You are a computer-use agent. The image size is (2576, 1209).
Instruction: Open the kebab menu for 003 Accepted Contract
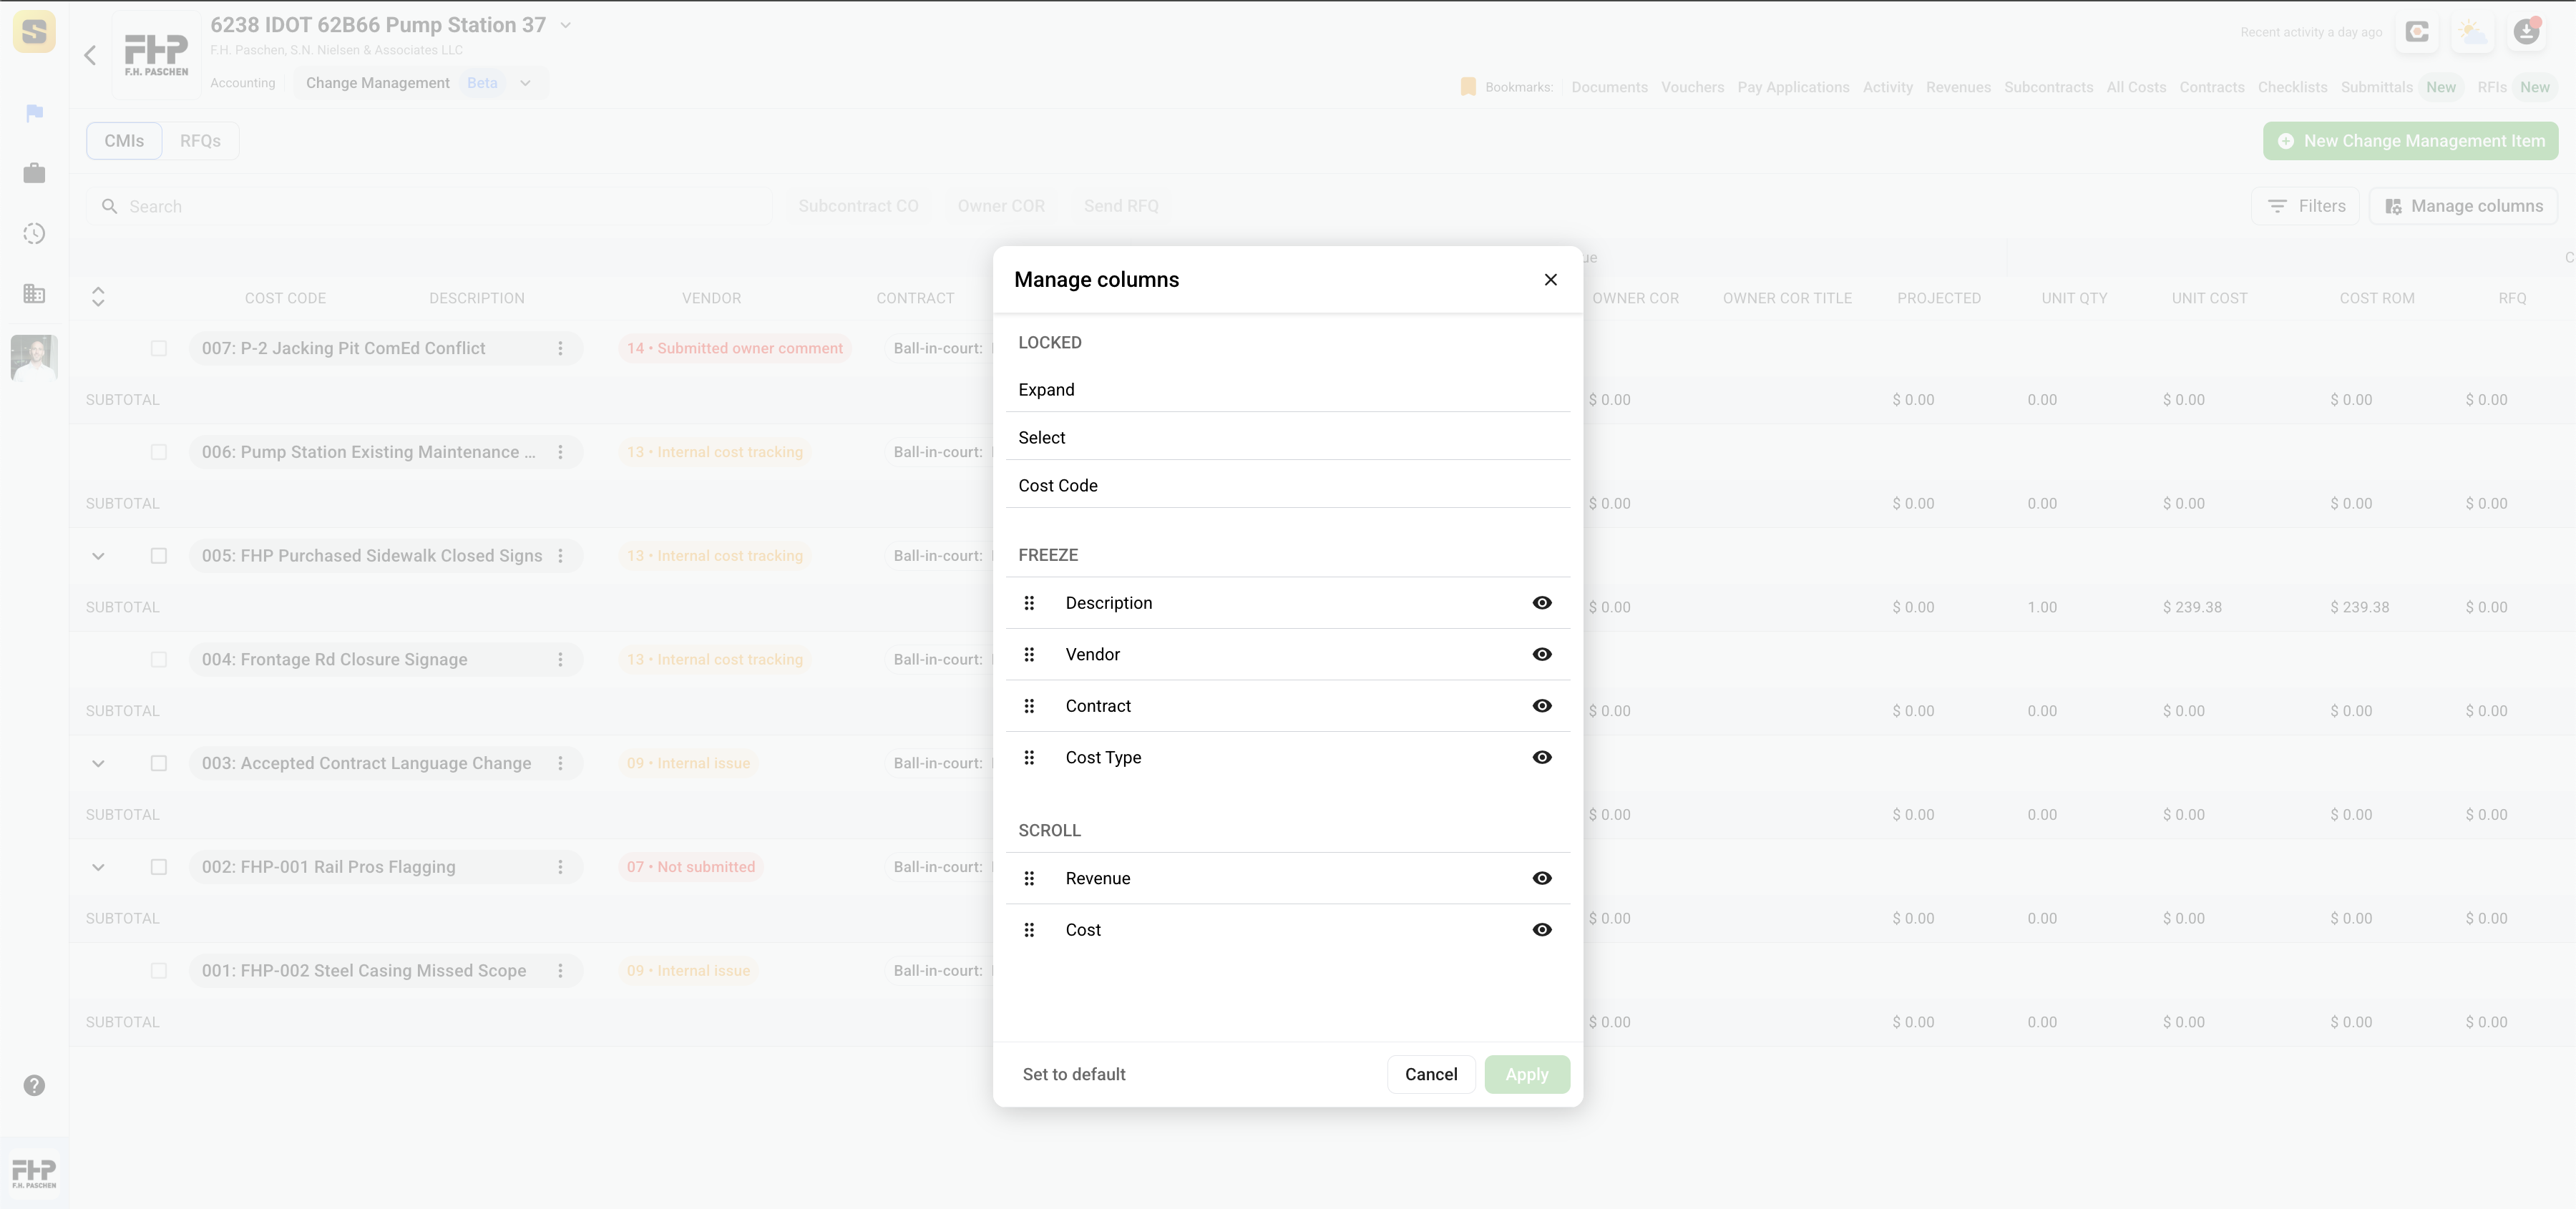(x=560, y=763)
